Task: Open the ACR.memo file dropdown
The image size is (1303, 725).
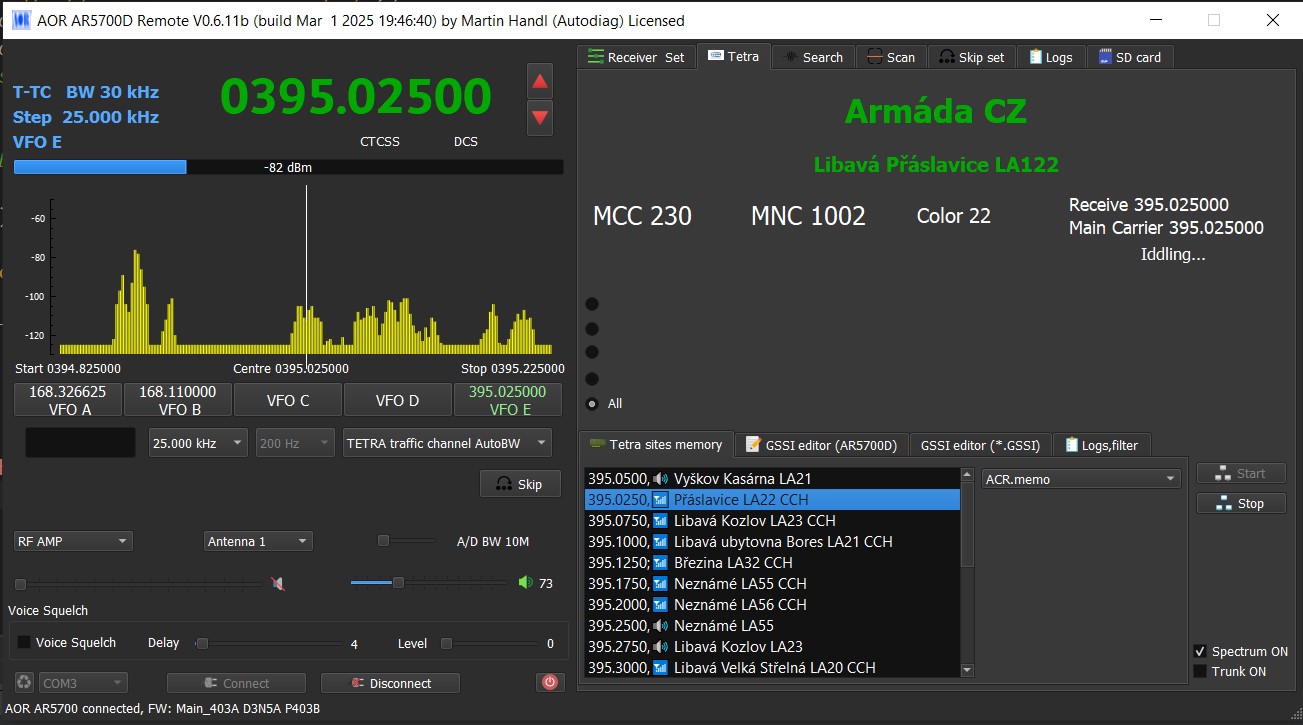Action: click(x=1081, y=479)
